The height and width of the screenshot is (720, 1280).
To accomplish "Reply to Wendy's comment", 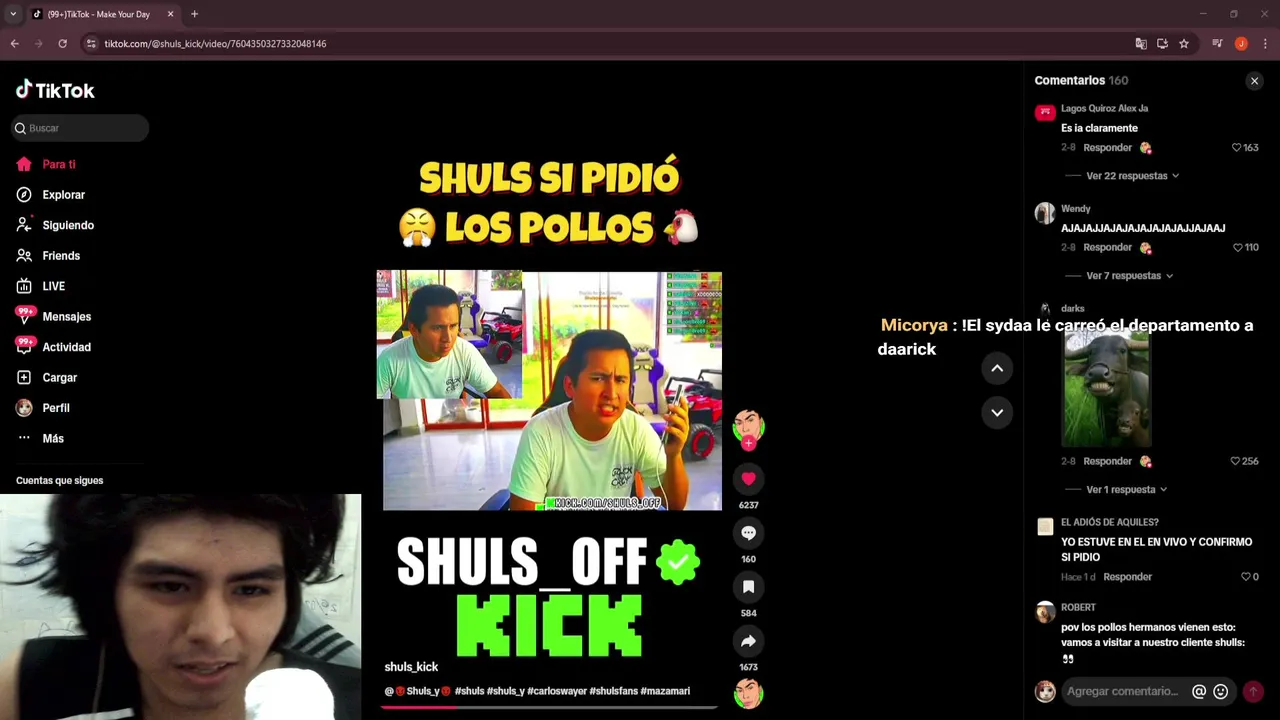I will tap(1107, 248).
